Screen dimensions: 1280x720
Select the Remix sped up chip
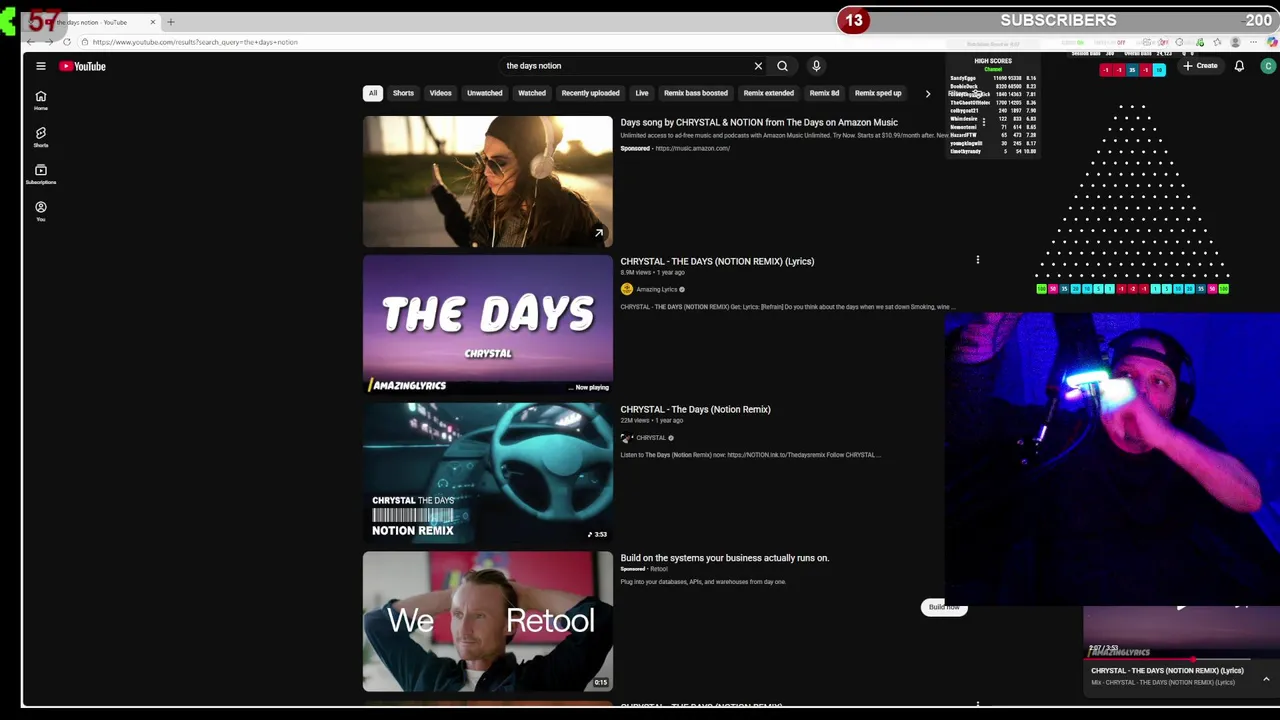click(x=878, y=93)
